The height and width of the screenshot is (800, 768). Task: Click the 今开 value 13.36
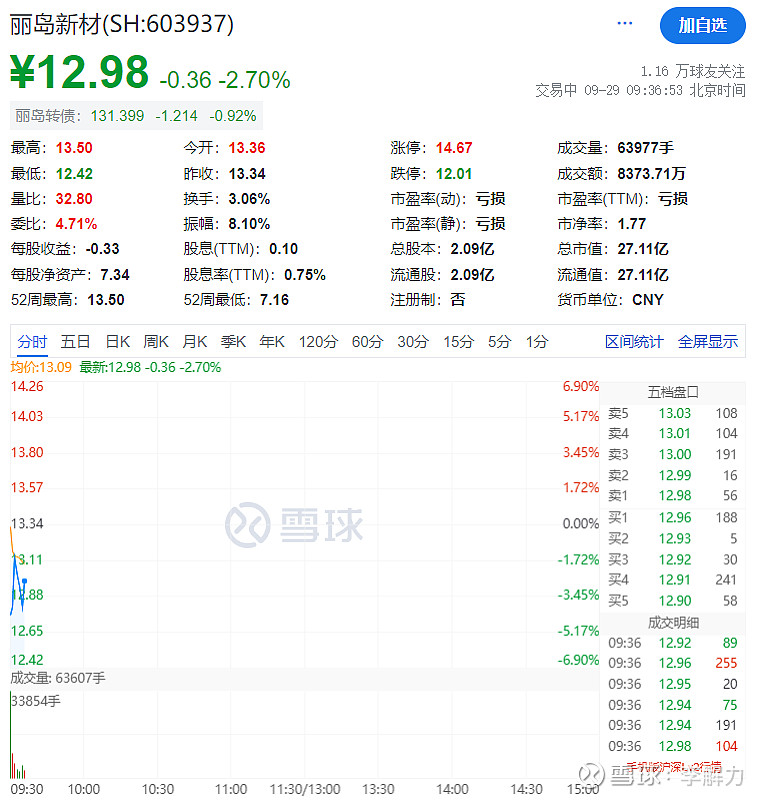coord(247,148)
